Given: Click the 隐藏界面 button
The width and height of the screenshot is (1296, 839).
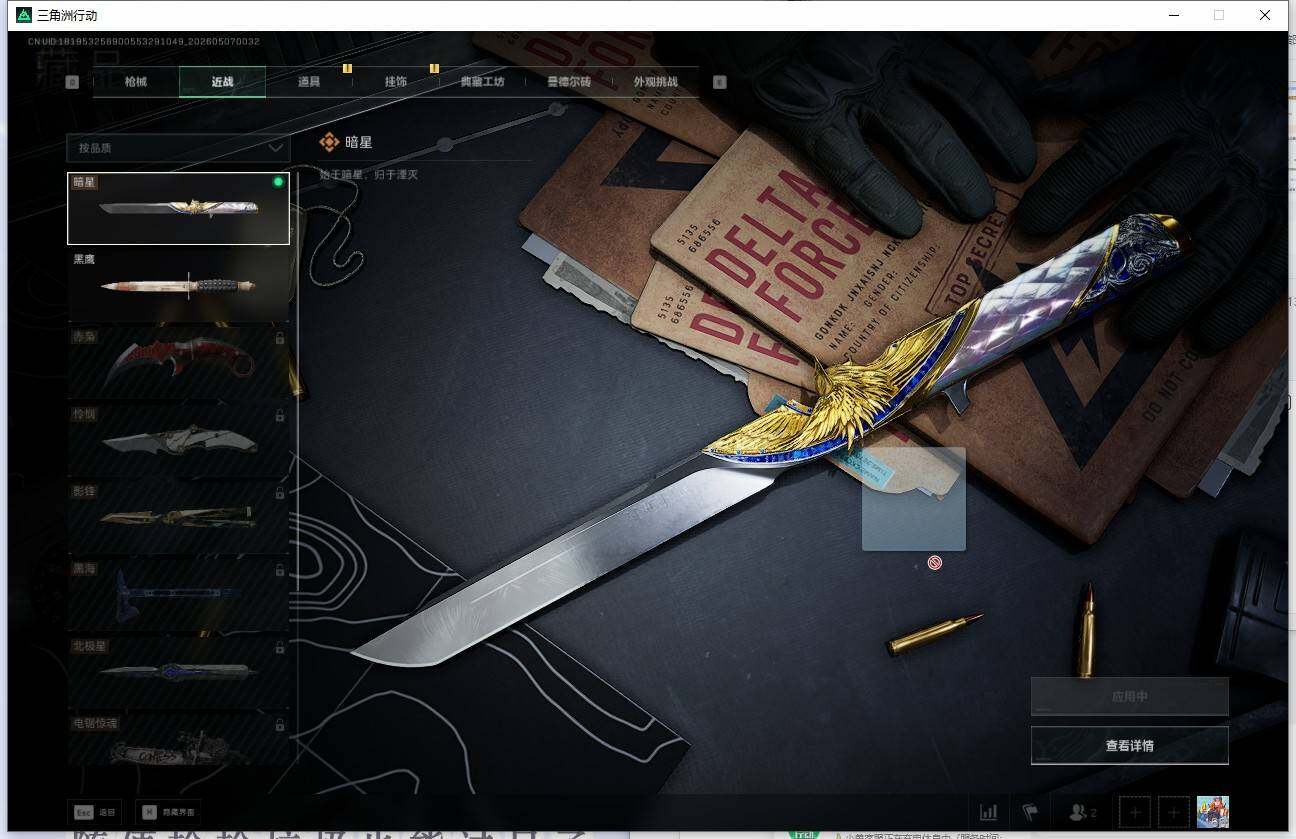Looking at the screenshot, I should click(x=169, y=812).
